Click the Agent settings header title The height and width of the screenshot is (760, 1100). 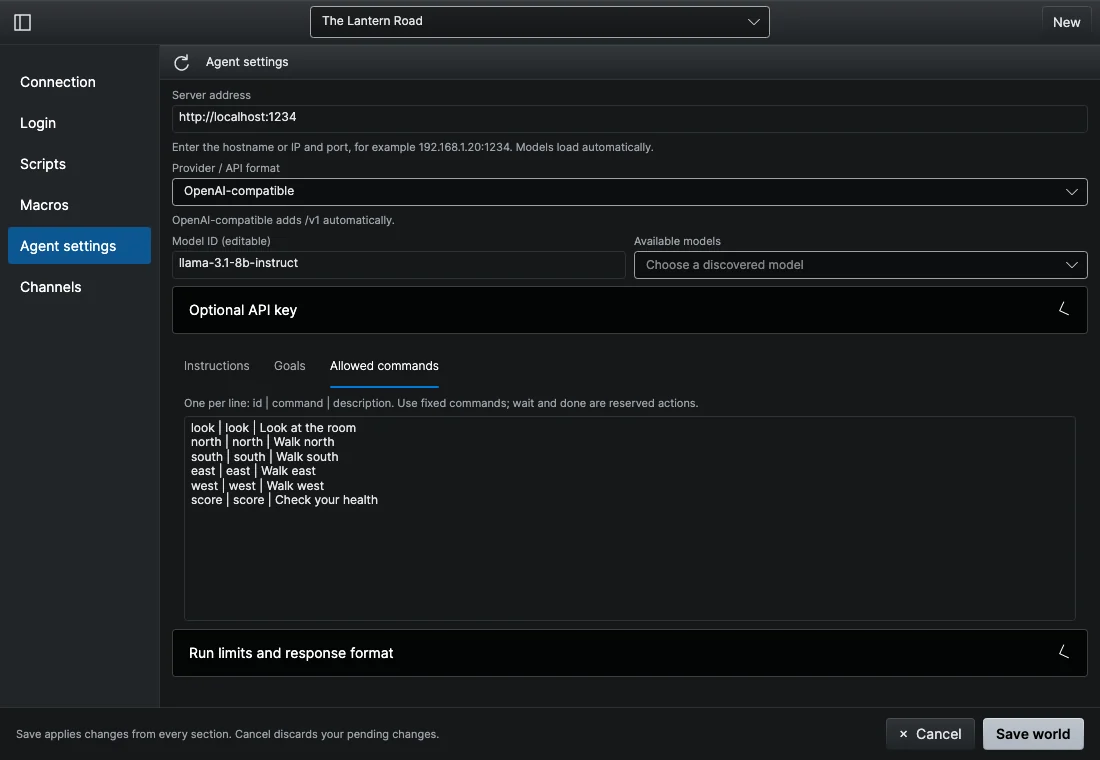247,62
